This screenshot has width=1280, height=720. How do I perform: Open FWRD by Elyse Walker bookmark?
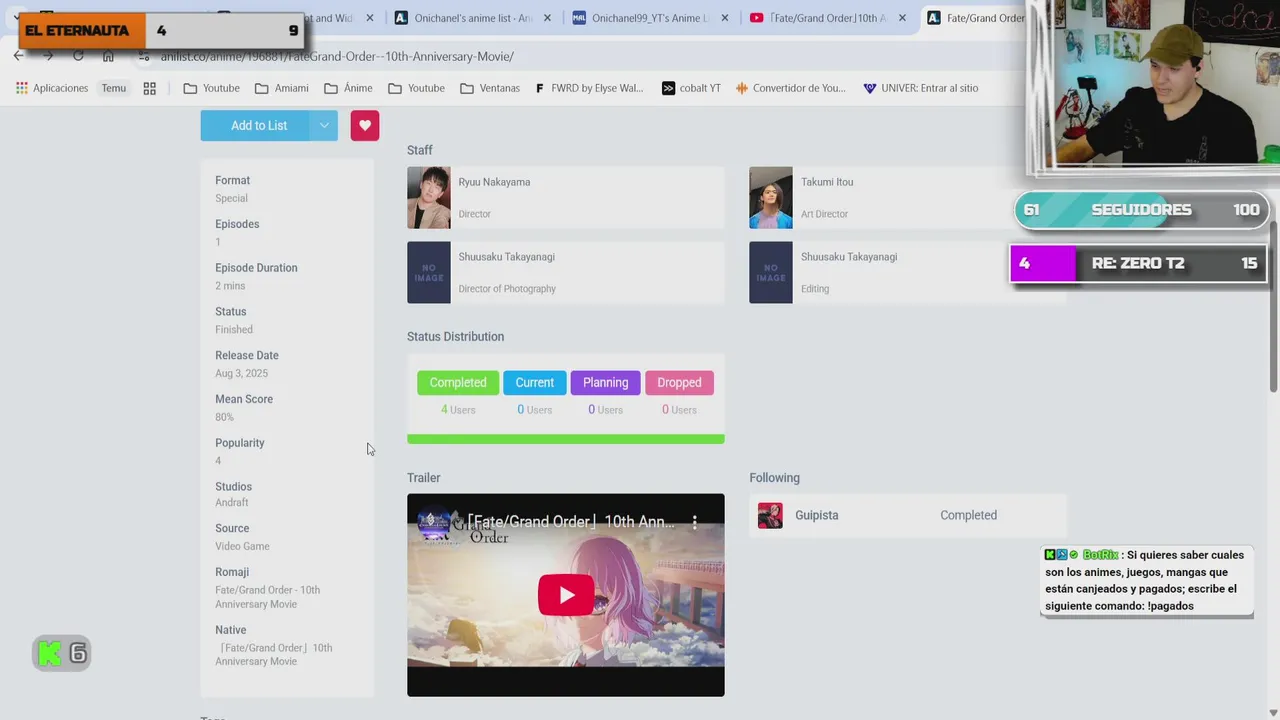pos(589,88)
